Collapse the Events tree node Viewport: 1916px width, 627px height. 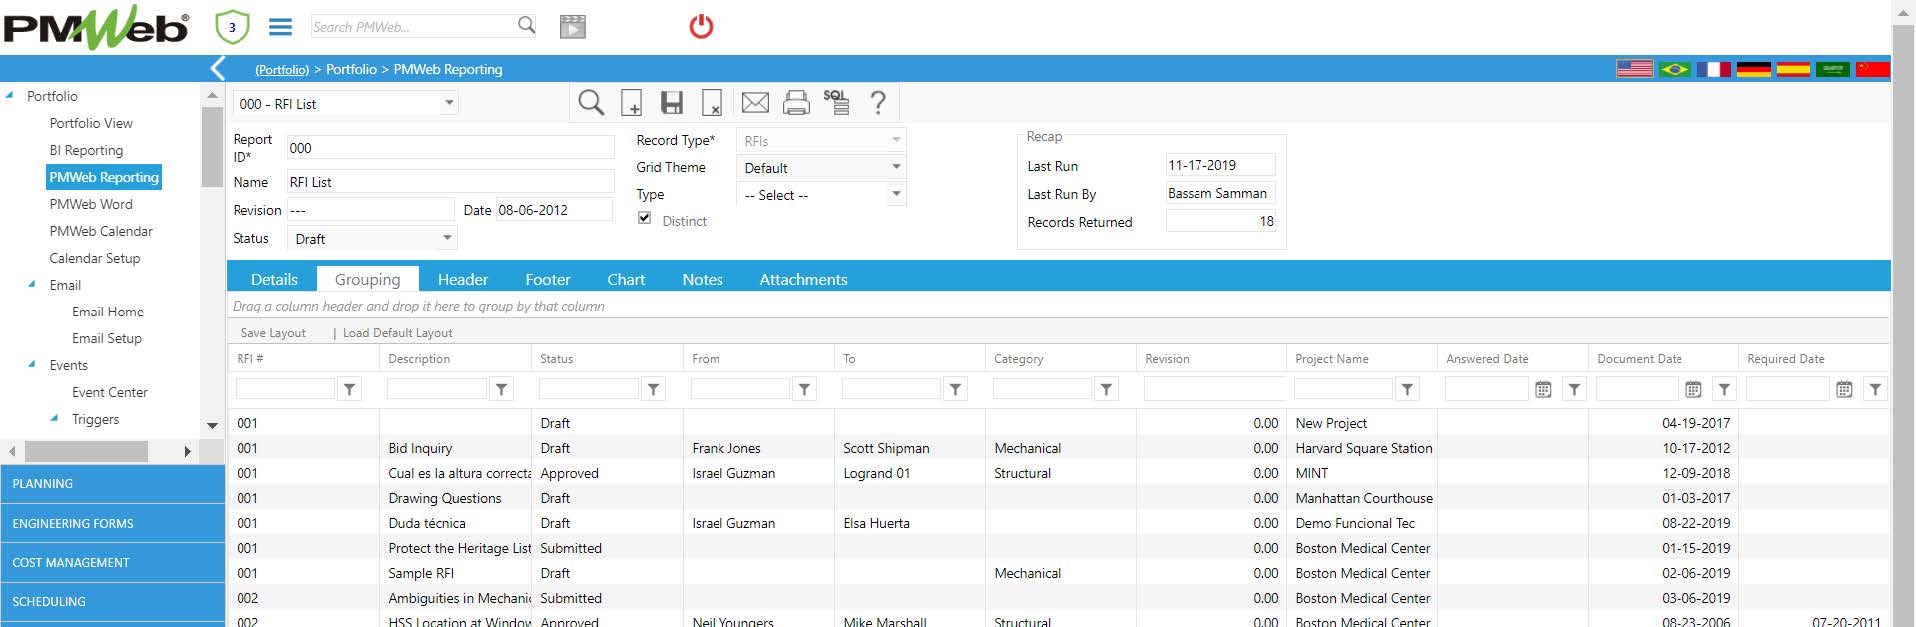tap(33, 365)
